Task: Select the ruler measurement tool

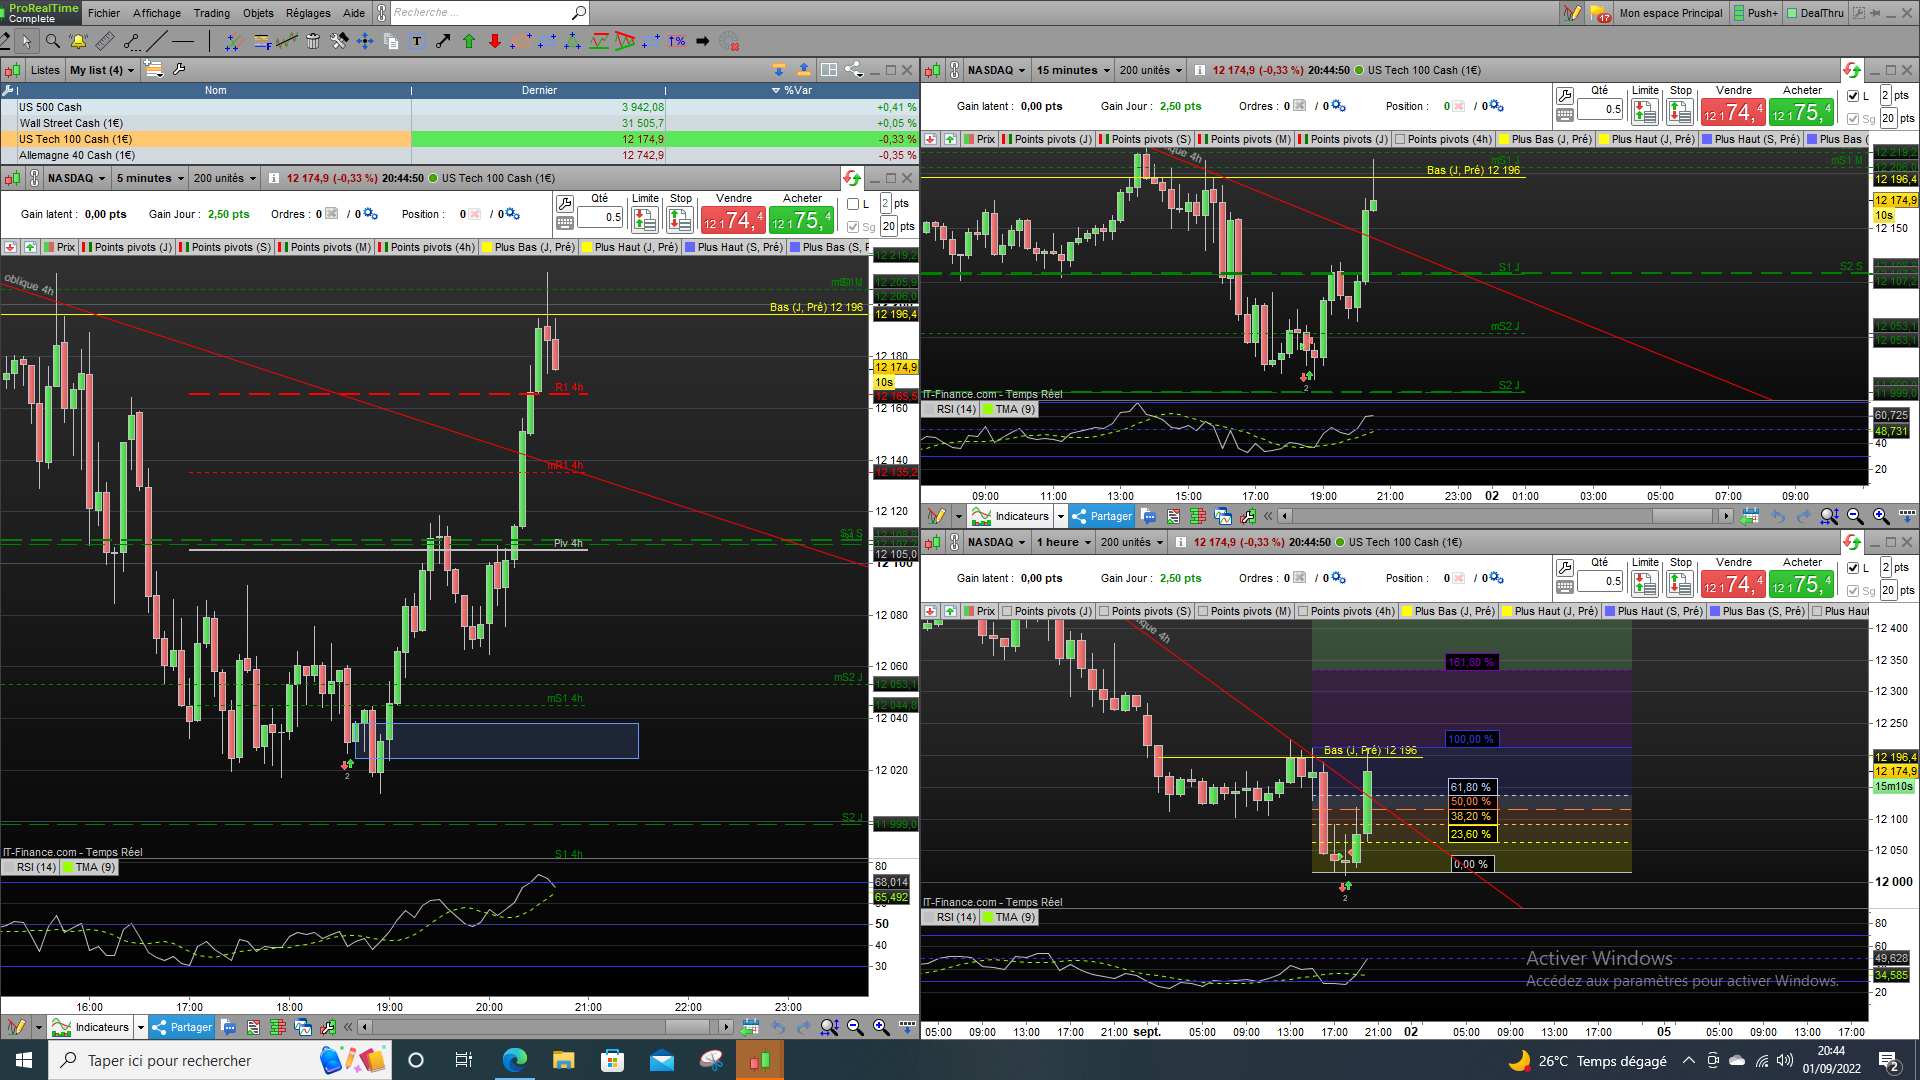Action: pyautogui.click(x=105, y=41)
